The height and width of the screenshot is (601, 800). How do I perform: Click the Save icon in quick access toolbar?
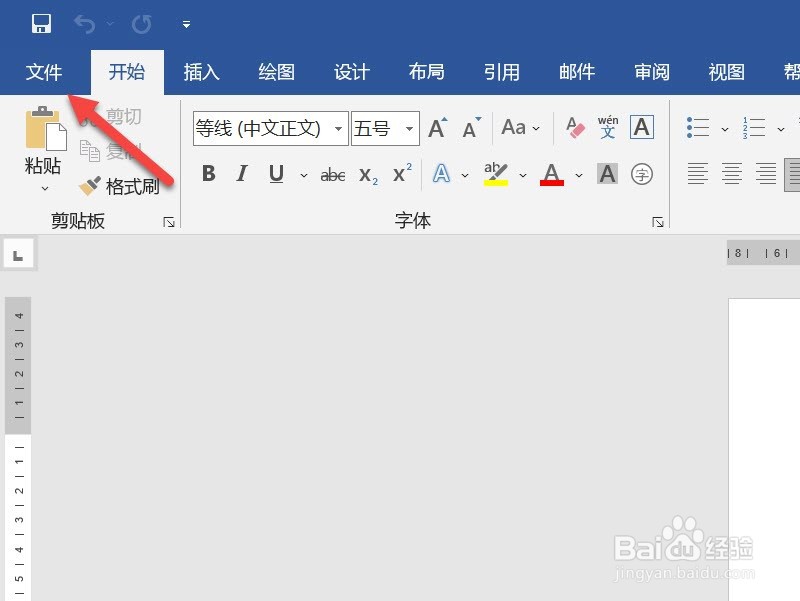pyautogui.click(x=41, y=23)
